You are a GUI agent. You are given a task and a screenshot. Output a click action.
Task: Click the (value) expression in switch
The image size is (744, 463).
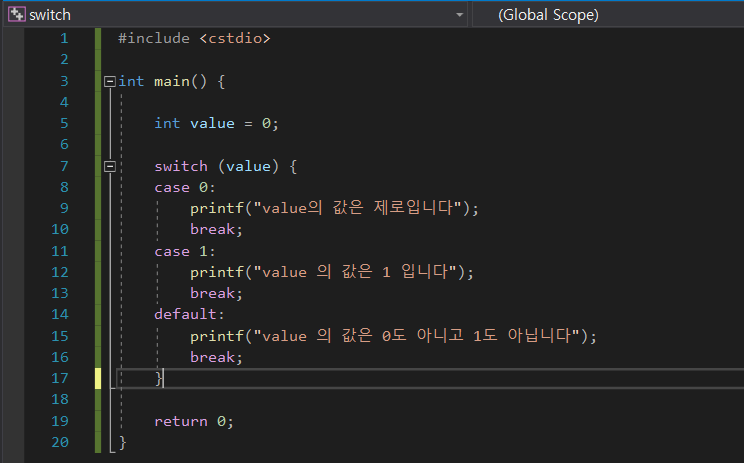click(248, 167)
